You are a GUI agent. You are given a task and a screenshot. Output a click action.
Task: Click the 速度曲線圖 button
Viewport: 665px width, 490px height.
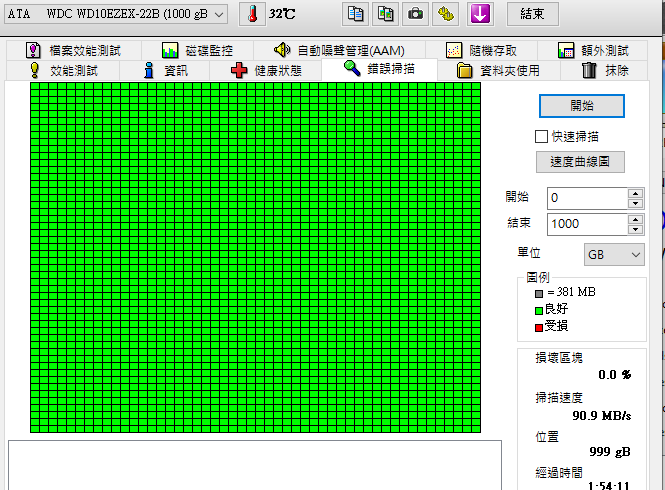580,162
